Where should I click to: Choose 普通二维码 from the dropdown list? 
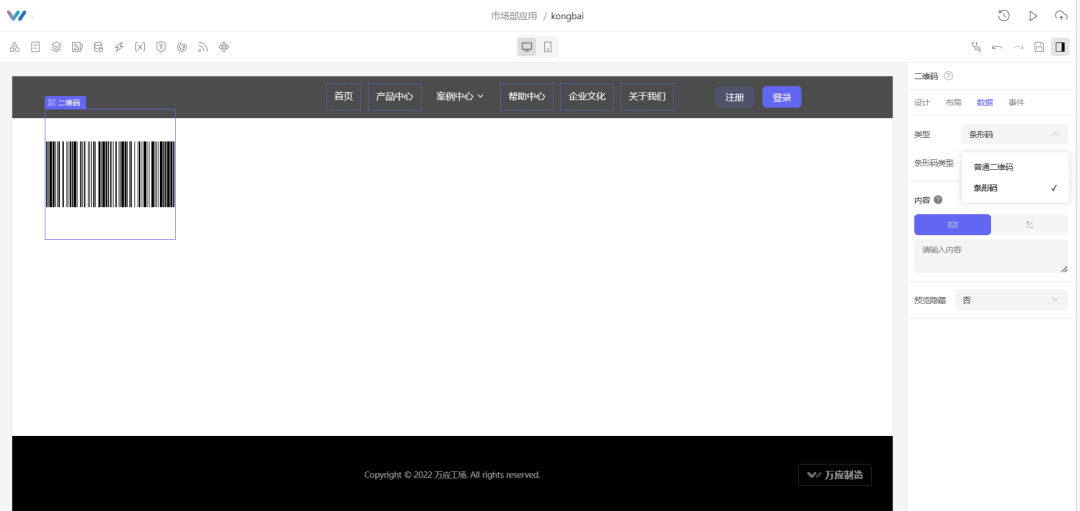coord(1015,167)
